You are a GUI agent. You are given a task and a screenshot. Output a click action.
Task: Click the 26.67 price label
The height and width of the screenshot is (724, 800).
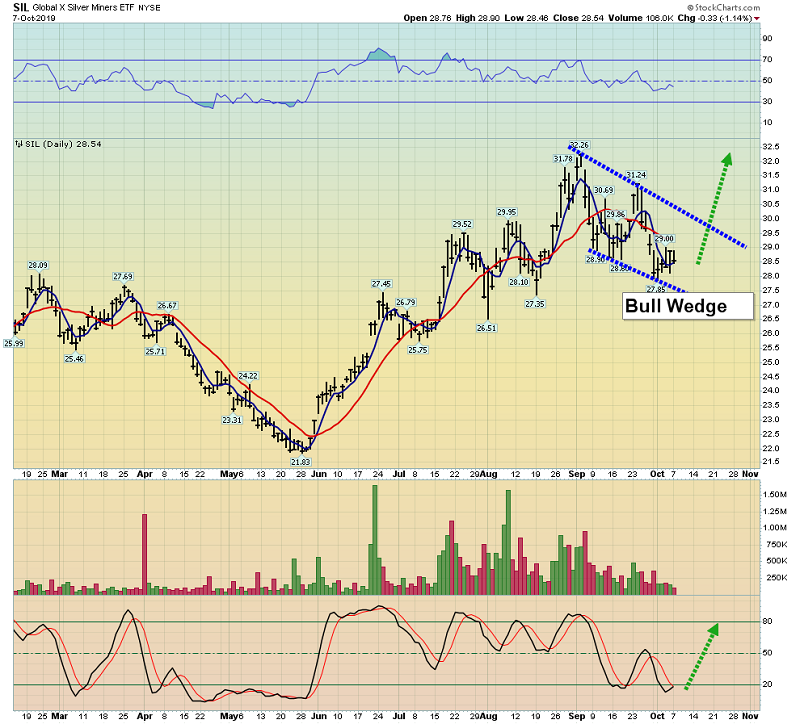coord(167,305)
